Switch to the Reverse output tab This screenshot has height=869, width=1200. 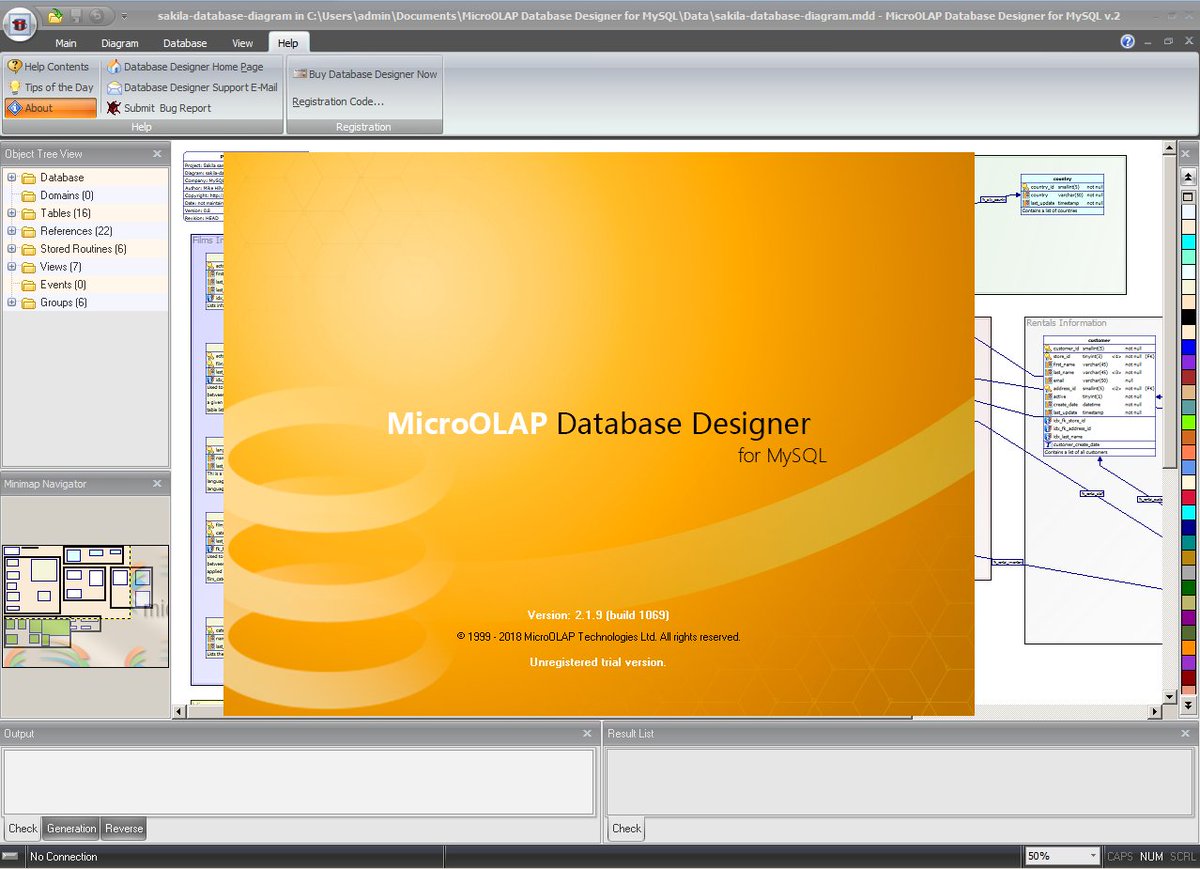(x=124, y=828)
